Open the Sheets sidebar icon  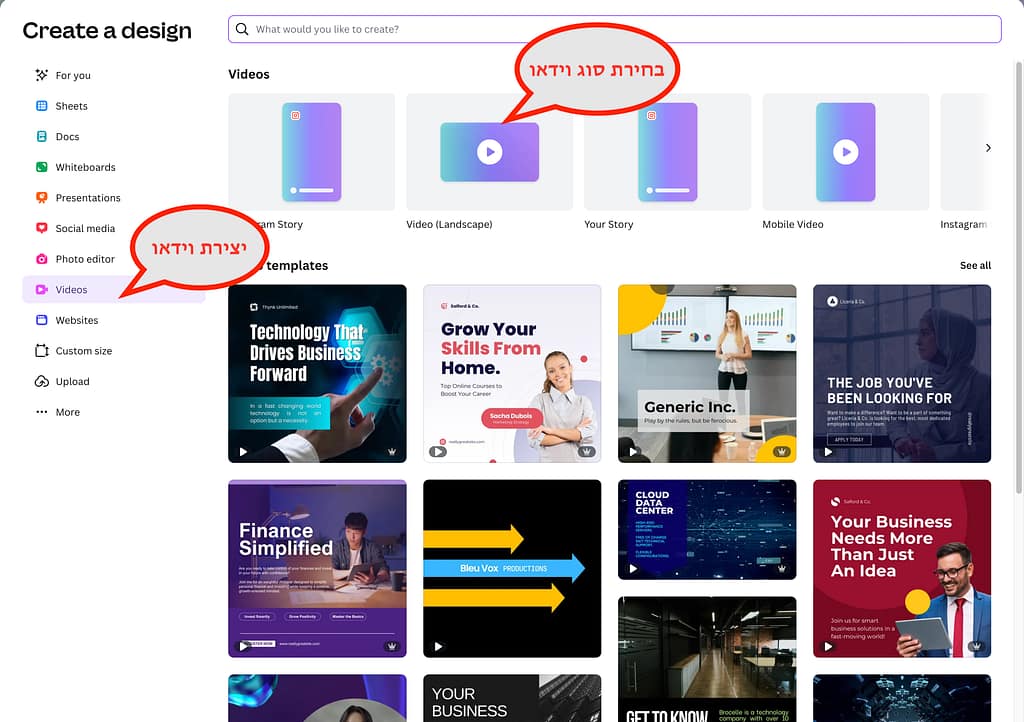pos(42,106)
